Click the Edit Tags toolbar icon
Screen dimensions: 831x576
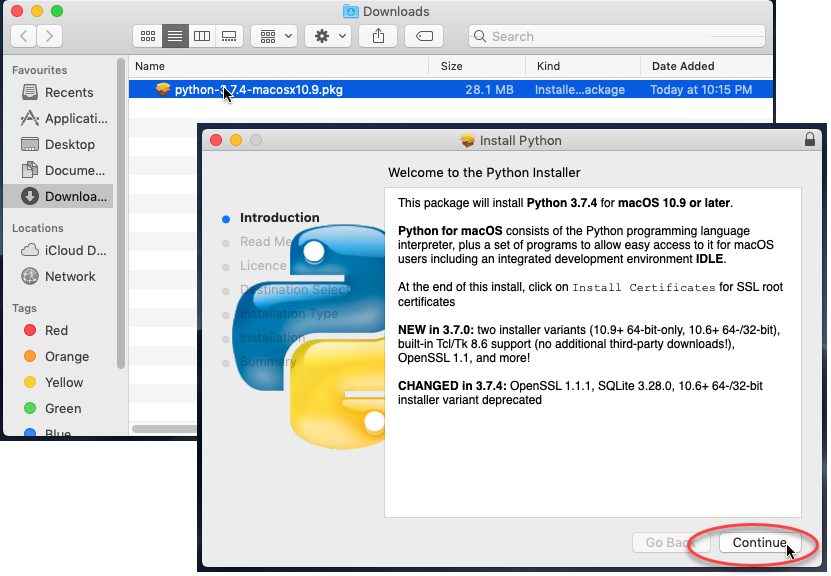coord(424,36)
